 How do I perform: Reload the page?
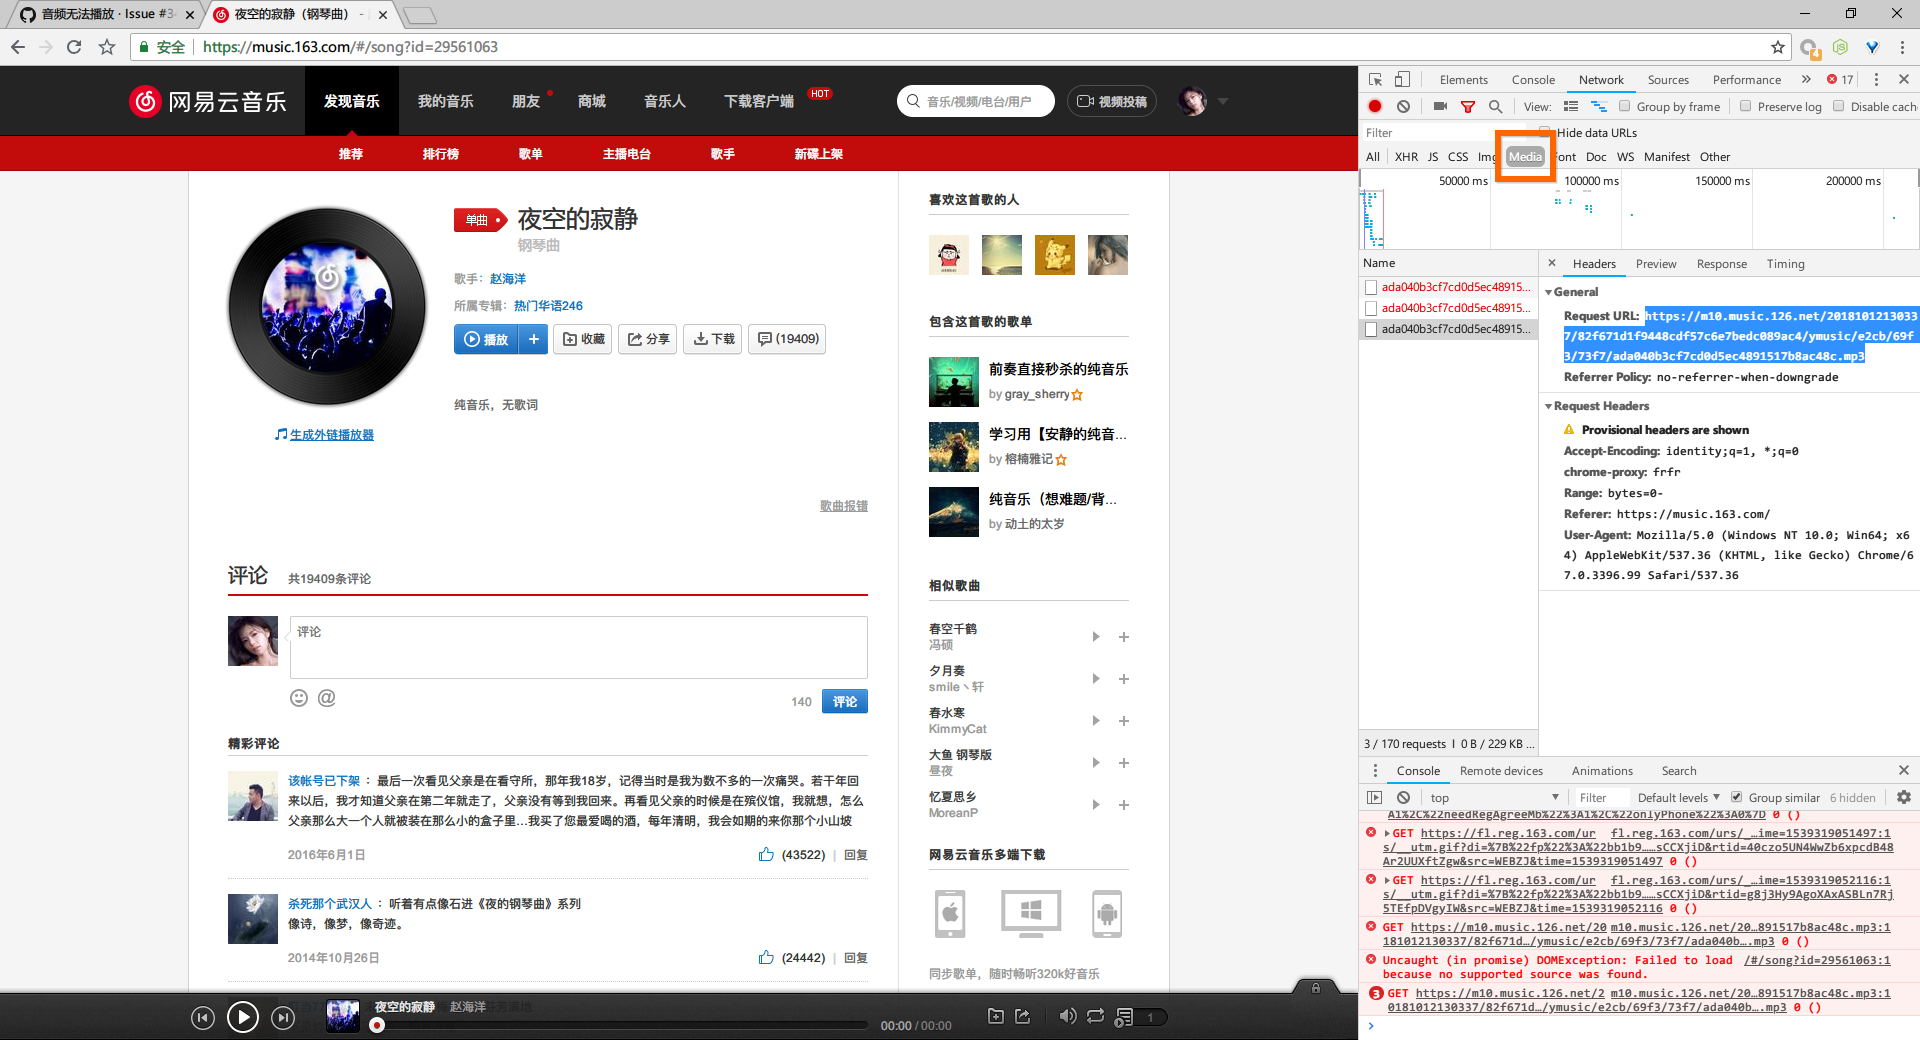[74, 47]
